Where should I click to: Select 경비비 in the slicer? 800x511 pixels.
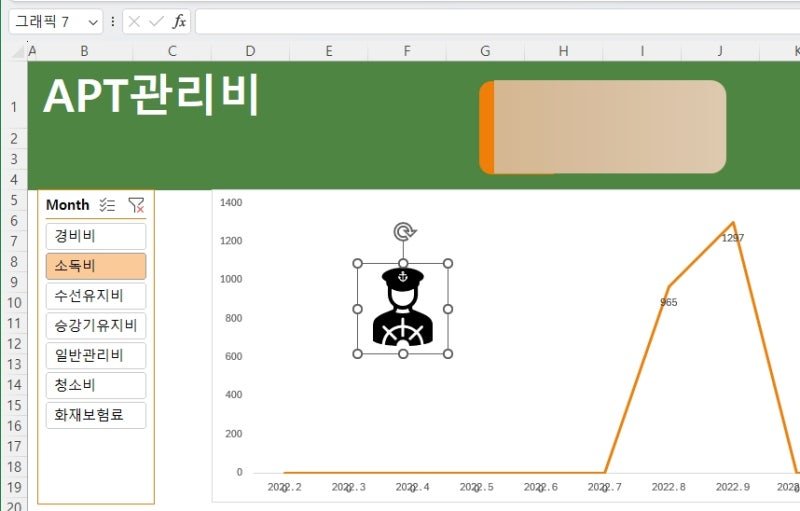tap(96, 236)
